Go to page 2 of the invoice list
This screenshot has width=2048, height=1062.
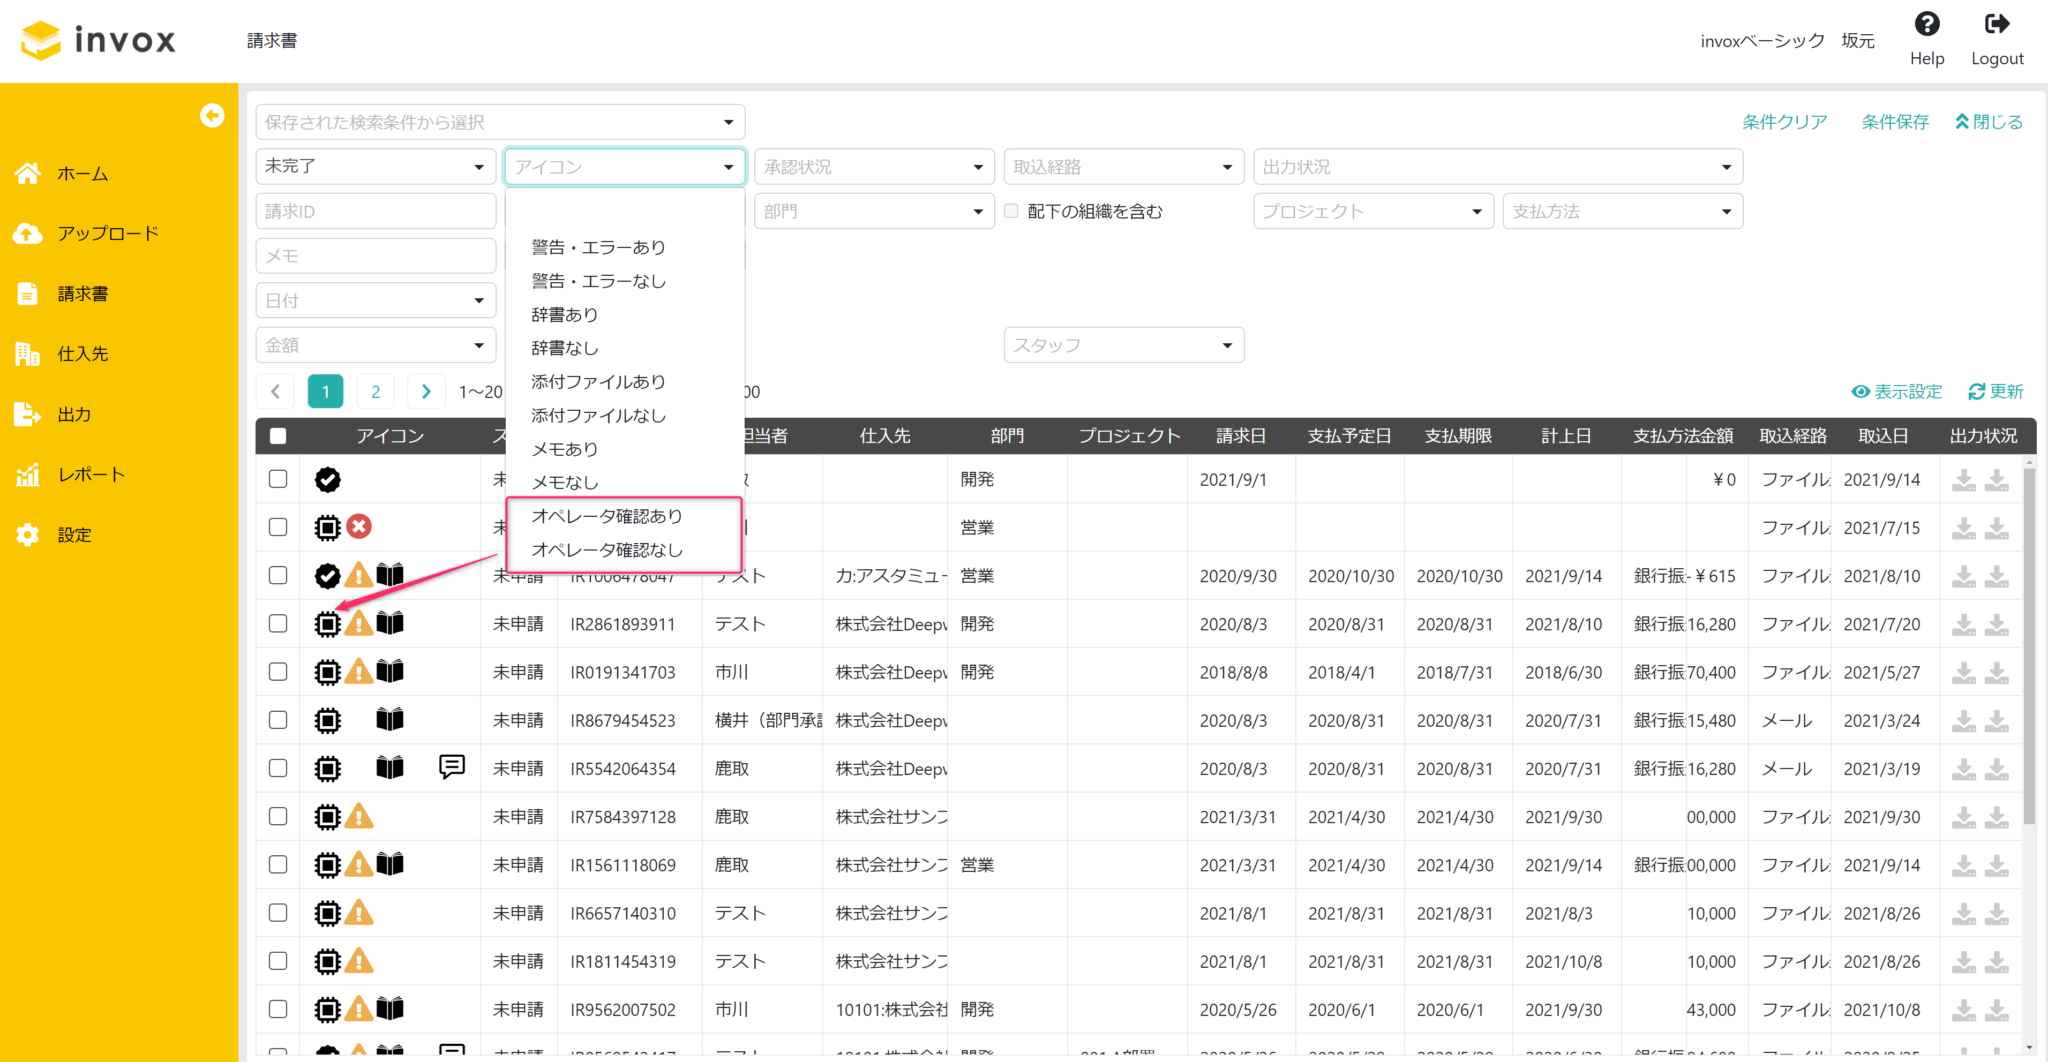point(375,391)
